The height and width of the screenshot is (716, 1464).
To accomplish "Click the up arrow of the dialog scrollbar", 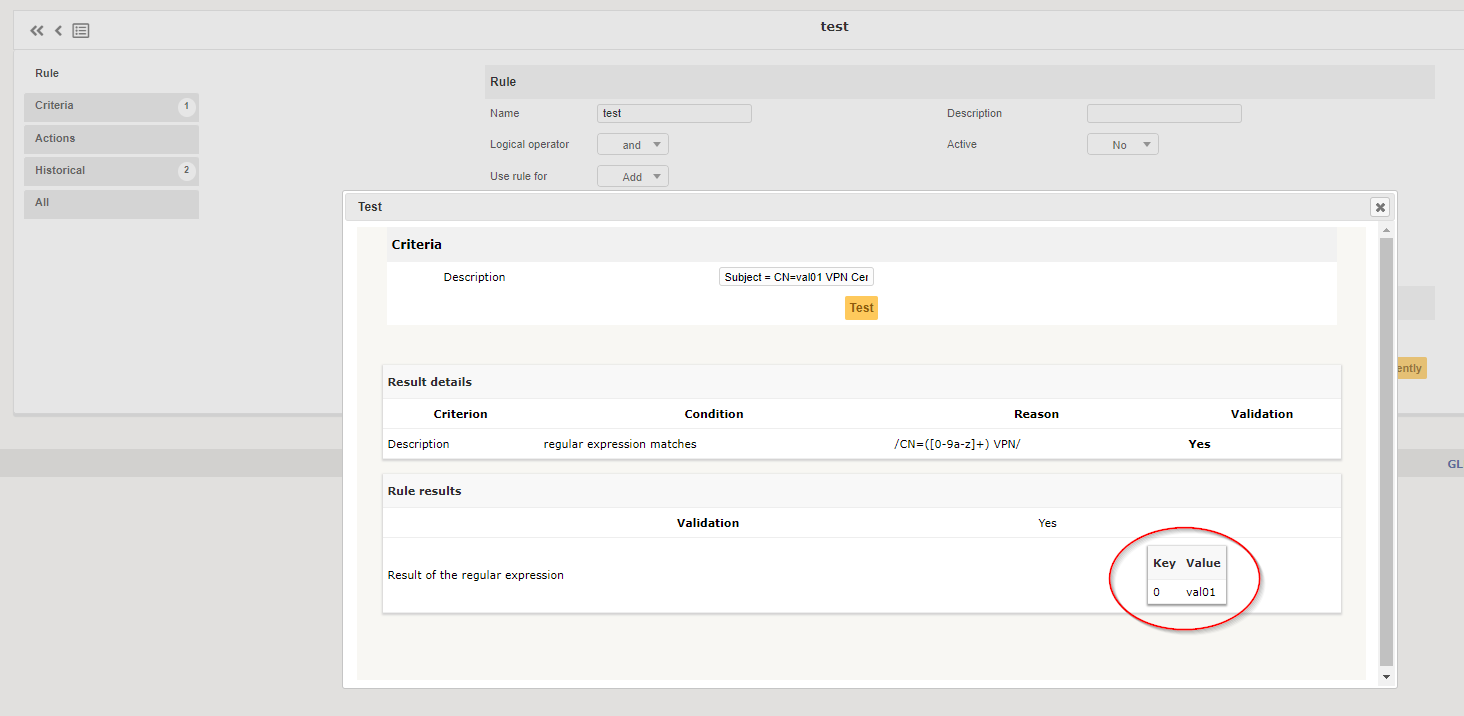I will pos(1386,229).
